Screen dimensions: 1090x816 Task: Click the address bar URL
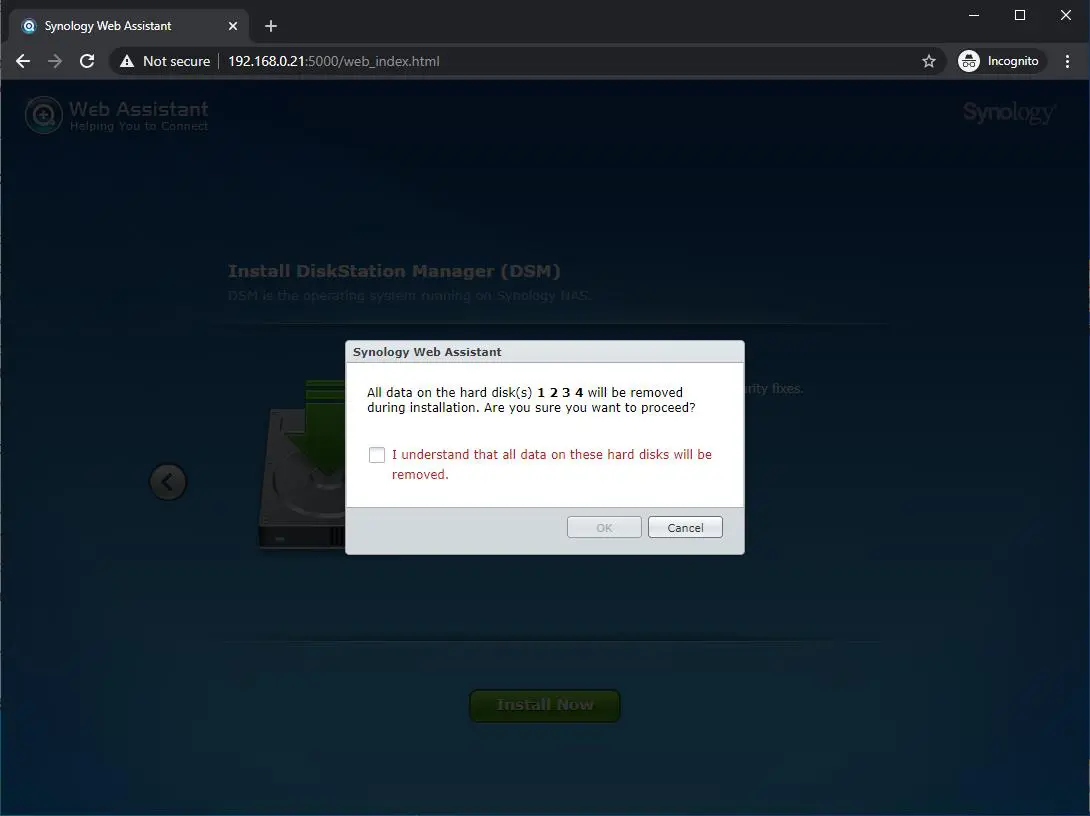click(x=334, y=61)
